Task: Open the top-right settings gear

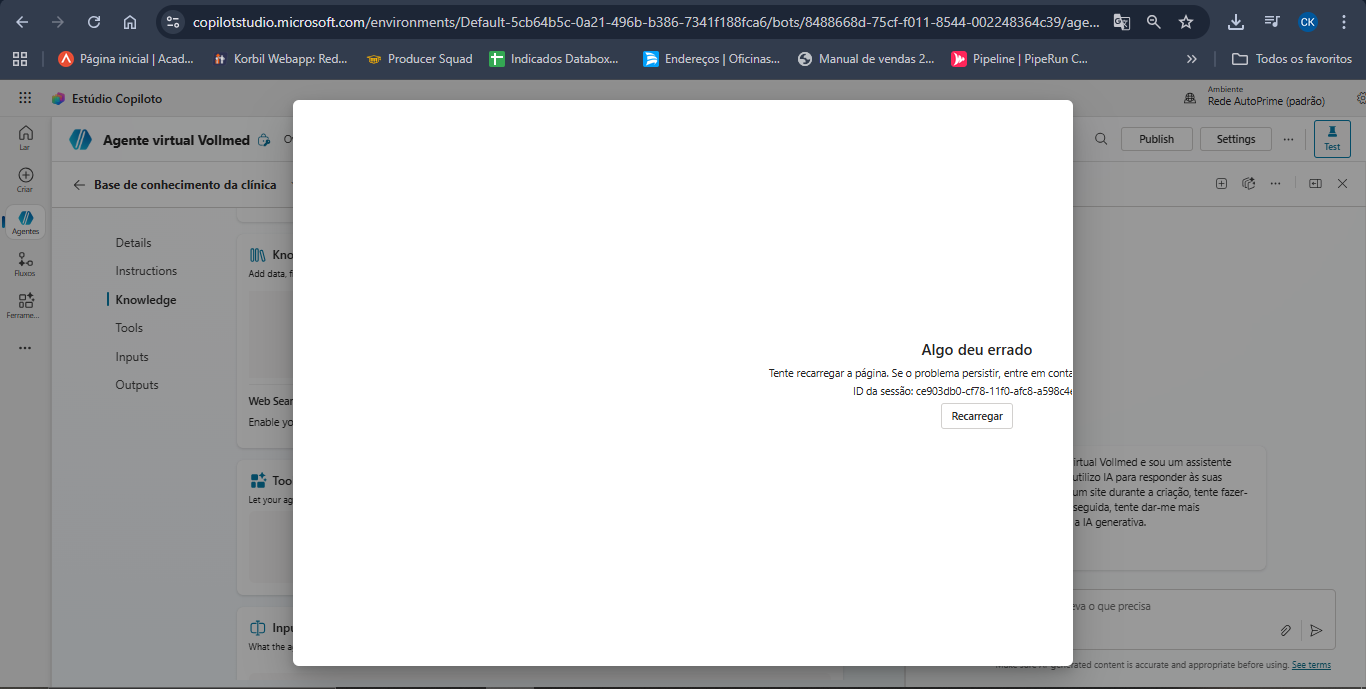Action: pyautogui.click(x=1361, y=99)
